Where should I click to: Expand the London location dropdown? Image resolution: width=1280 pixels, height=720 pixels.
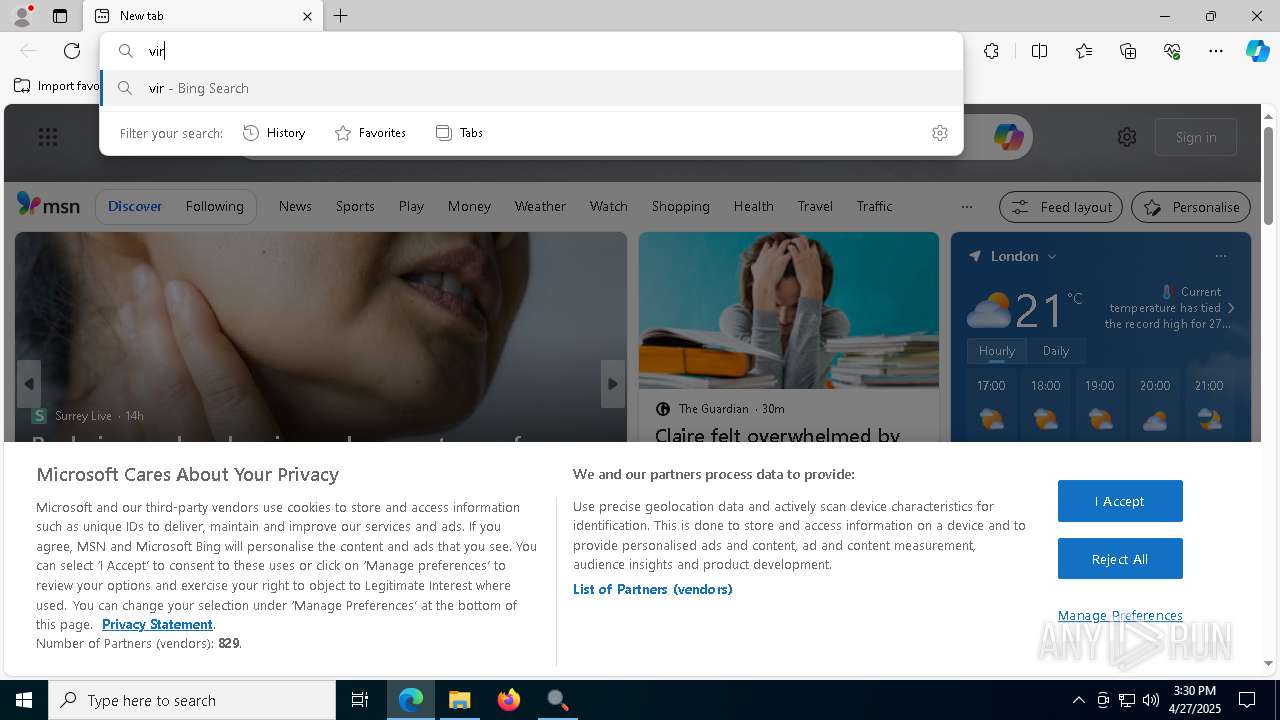pyautogui.click(x=1052, y=257)
